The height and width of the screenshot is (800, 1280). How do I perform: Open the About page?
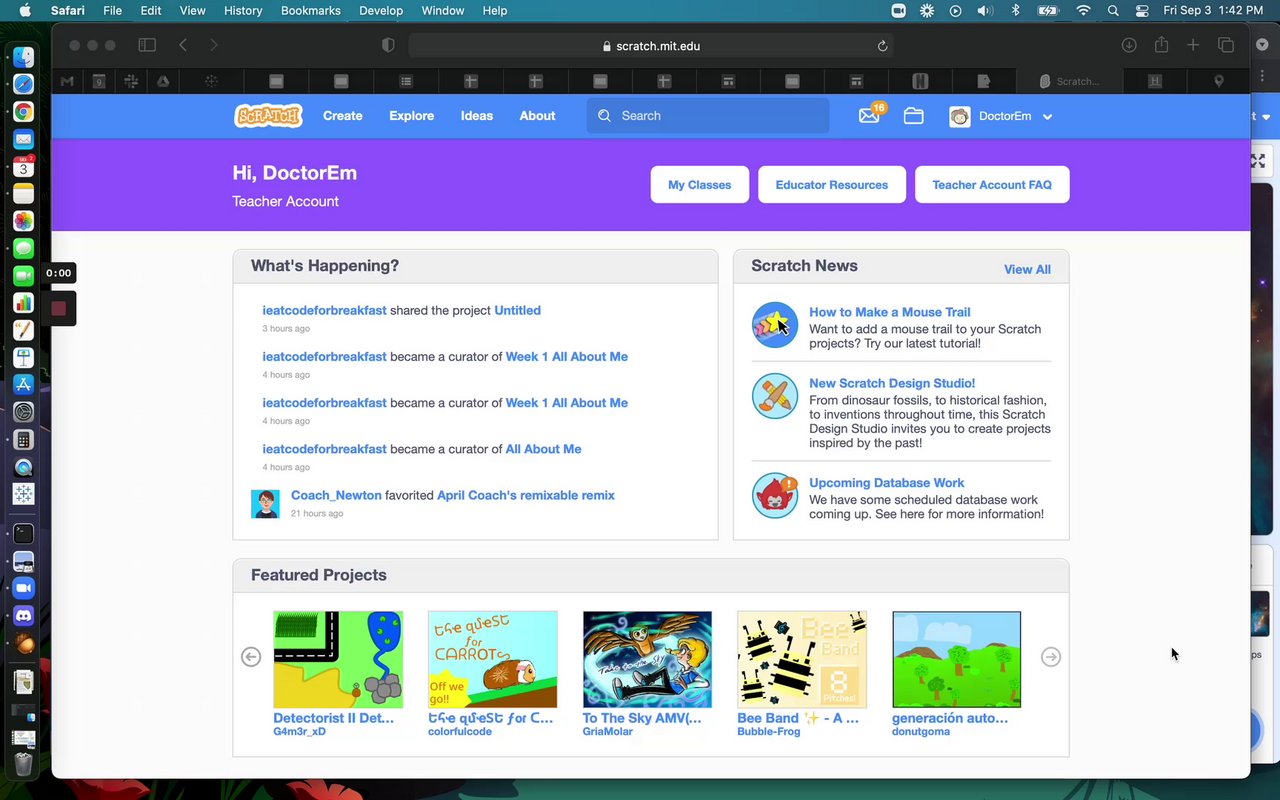(537, 116)
